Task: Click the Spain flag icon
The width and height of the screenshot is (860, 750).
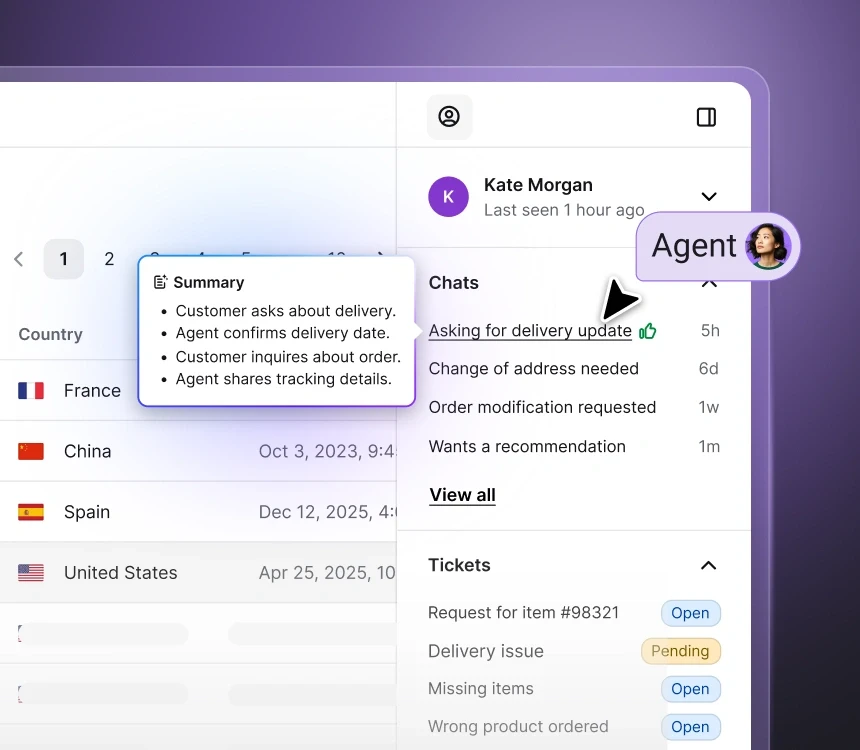Action: point(30,511)
